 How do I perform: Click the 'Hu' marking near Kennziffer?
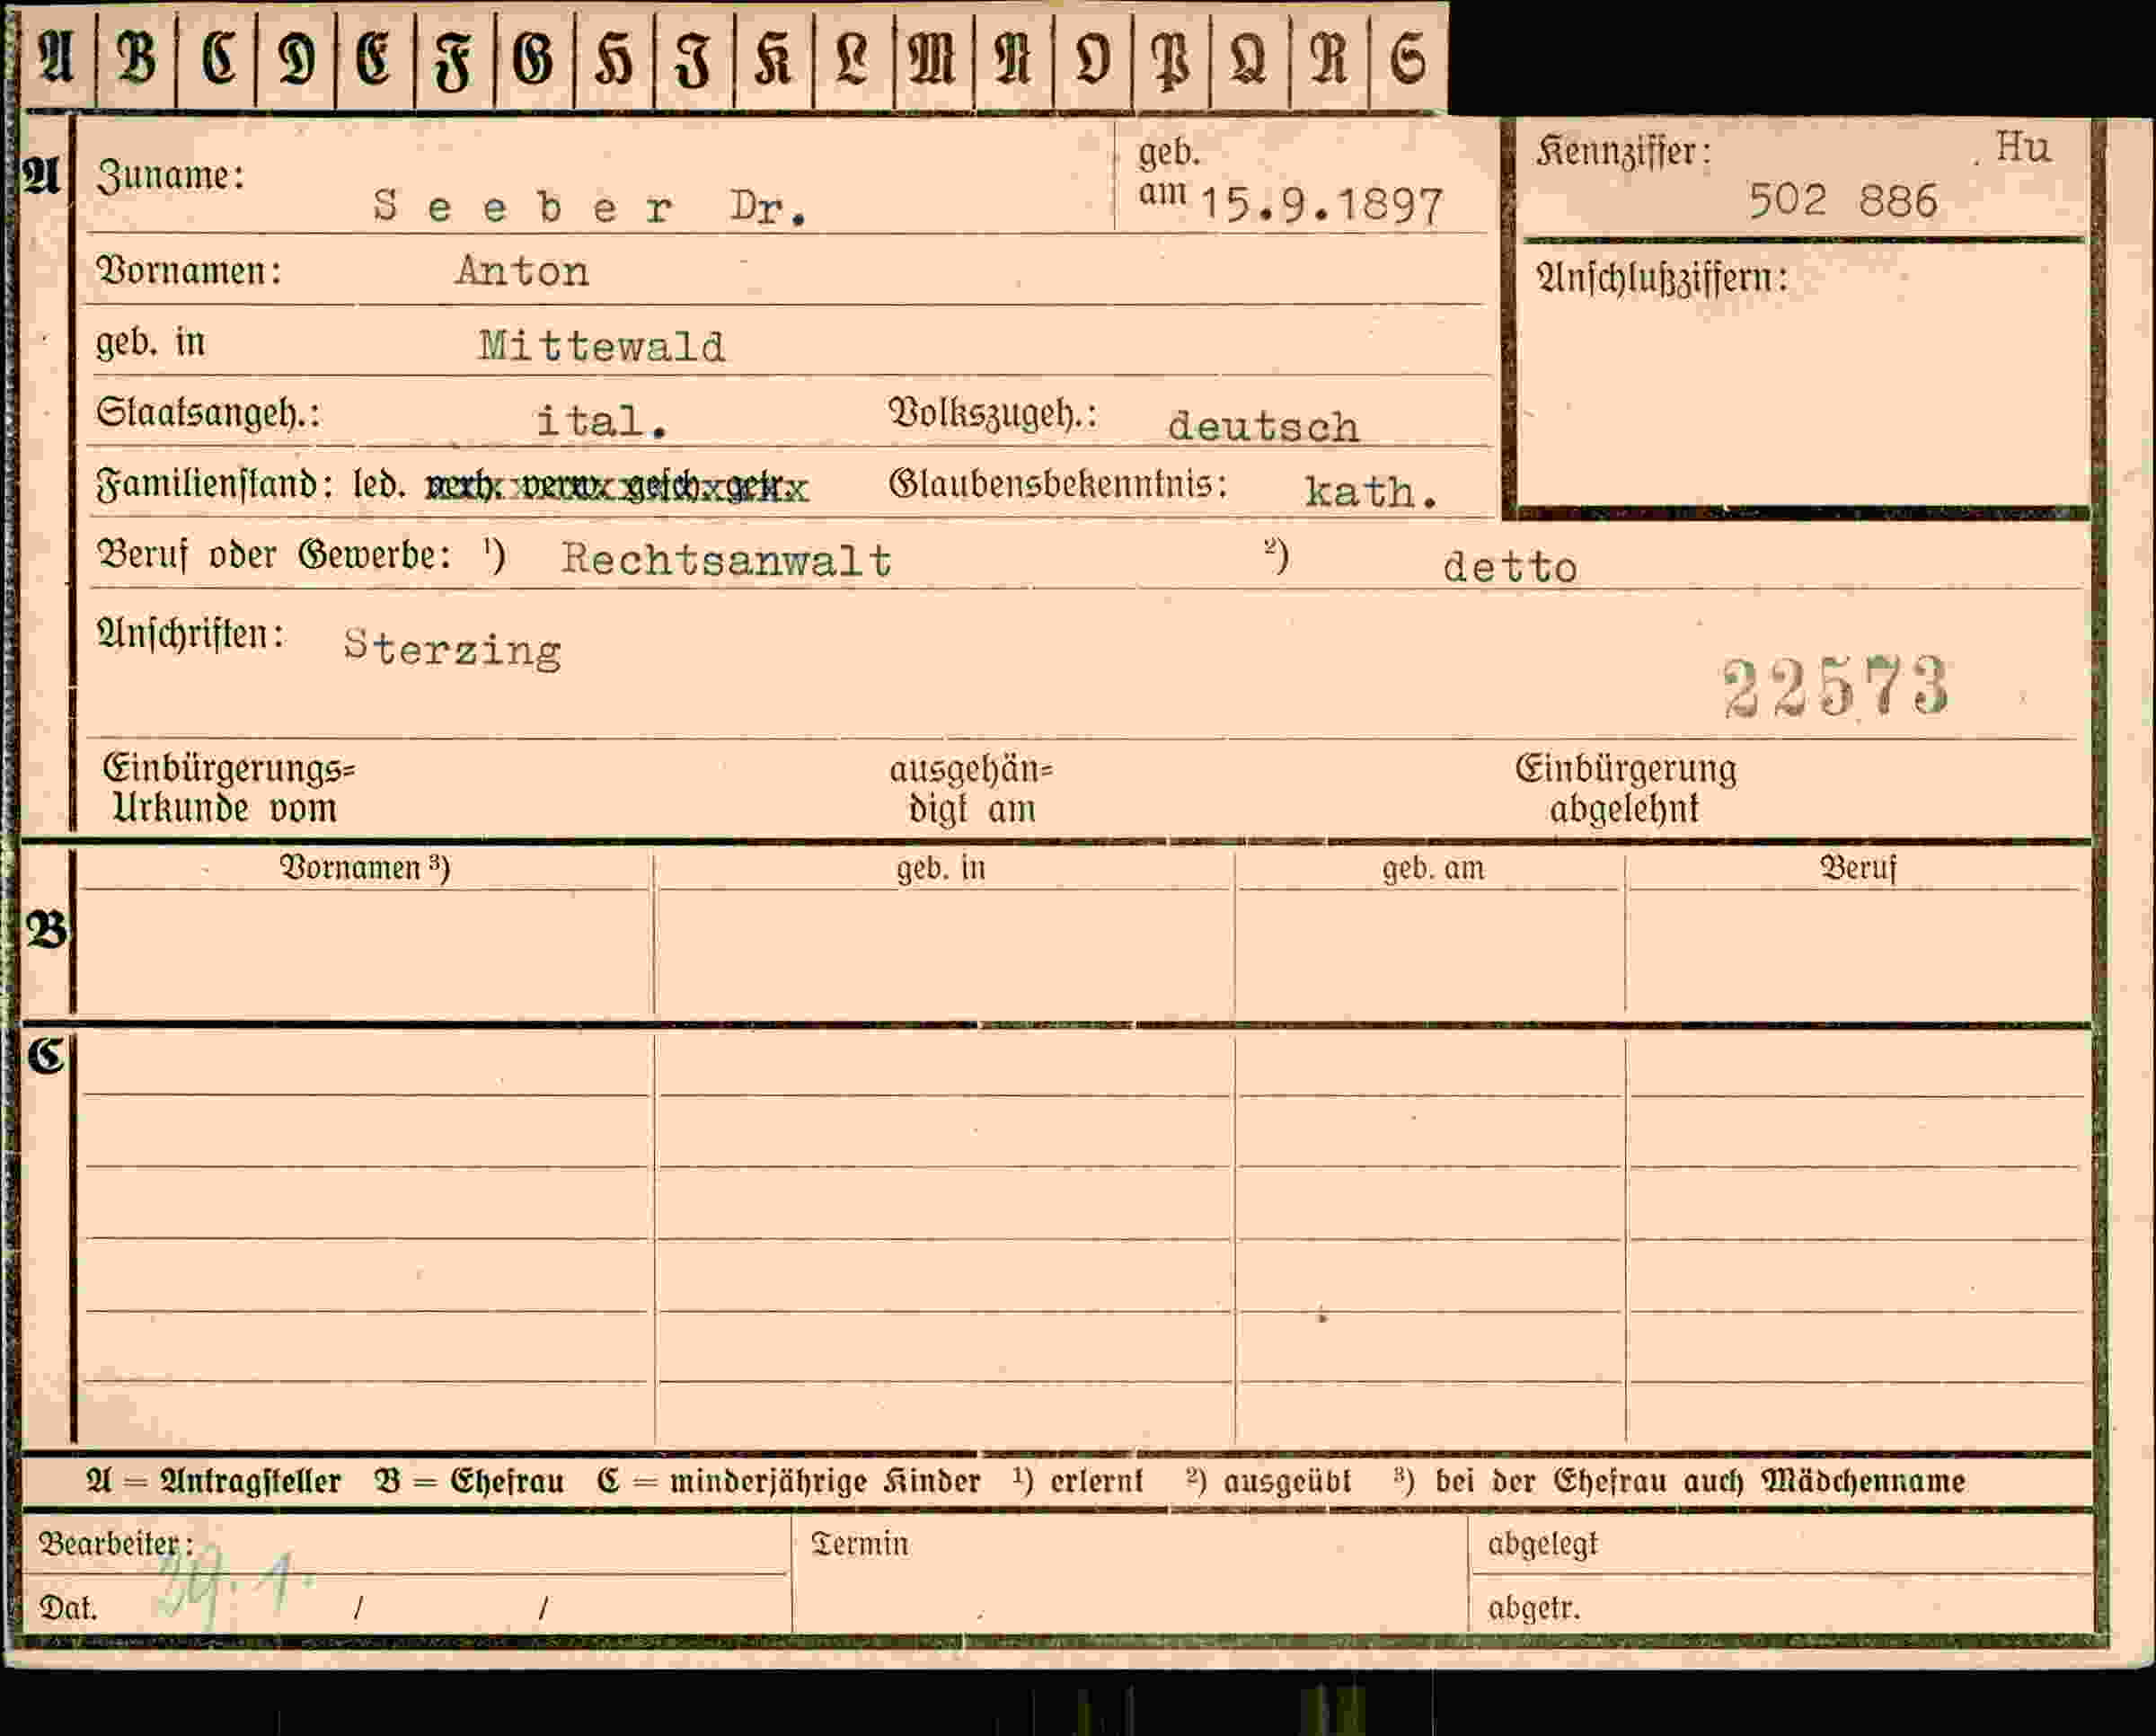(x=2022, y=147)
